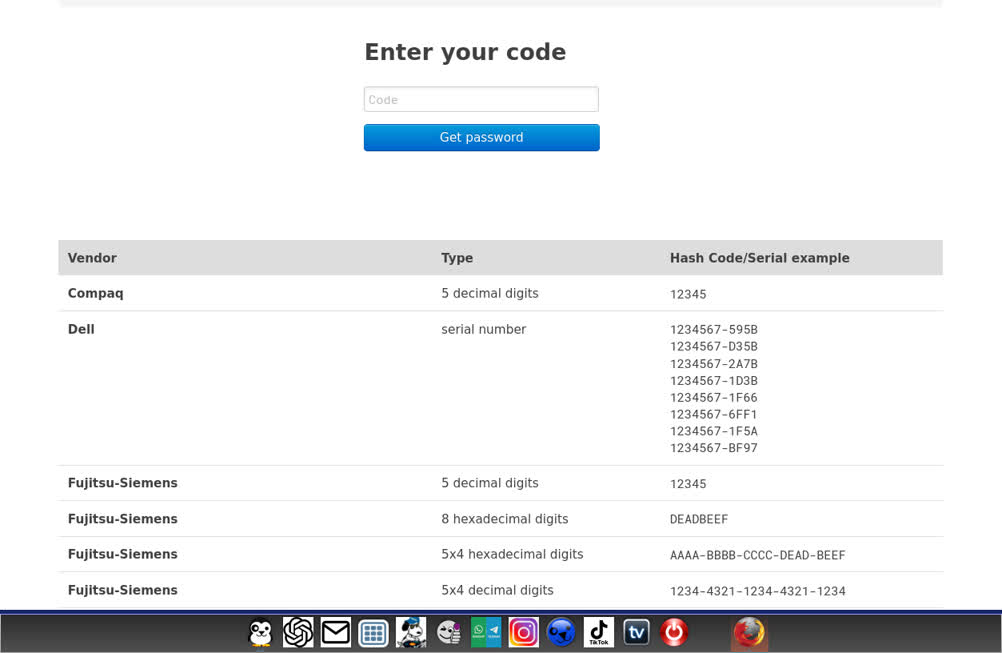Click the DEADBEEF example code

coord(699,520)
